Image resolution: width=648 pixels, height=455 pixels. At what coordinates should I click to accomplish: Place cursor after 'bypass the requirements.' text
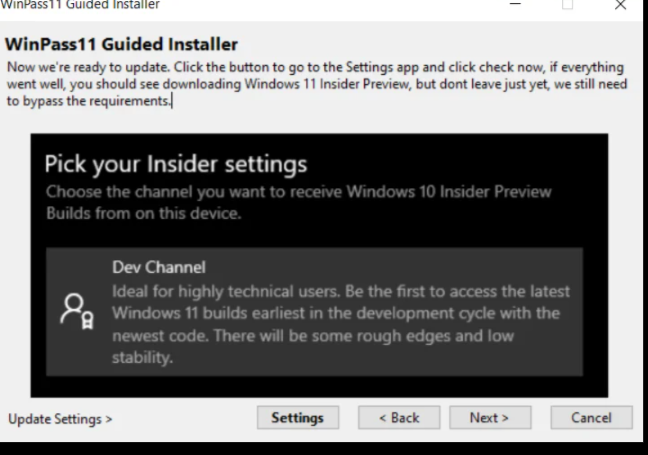click(172, 101)
